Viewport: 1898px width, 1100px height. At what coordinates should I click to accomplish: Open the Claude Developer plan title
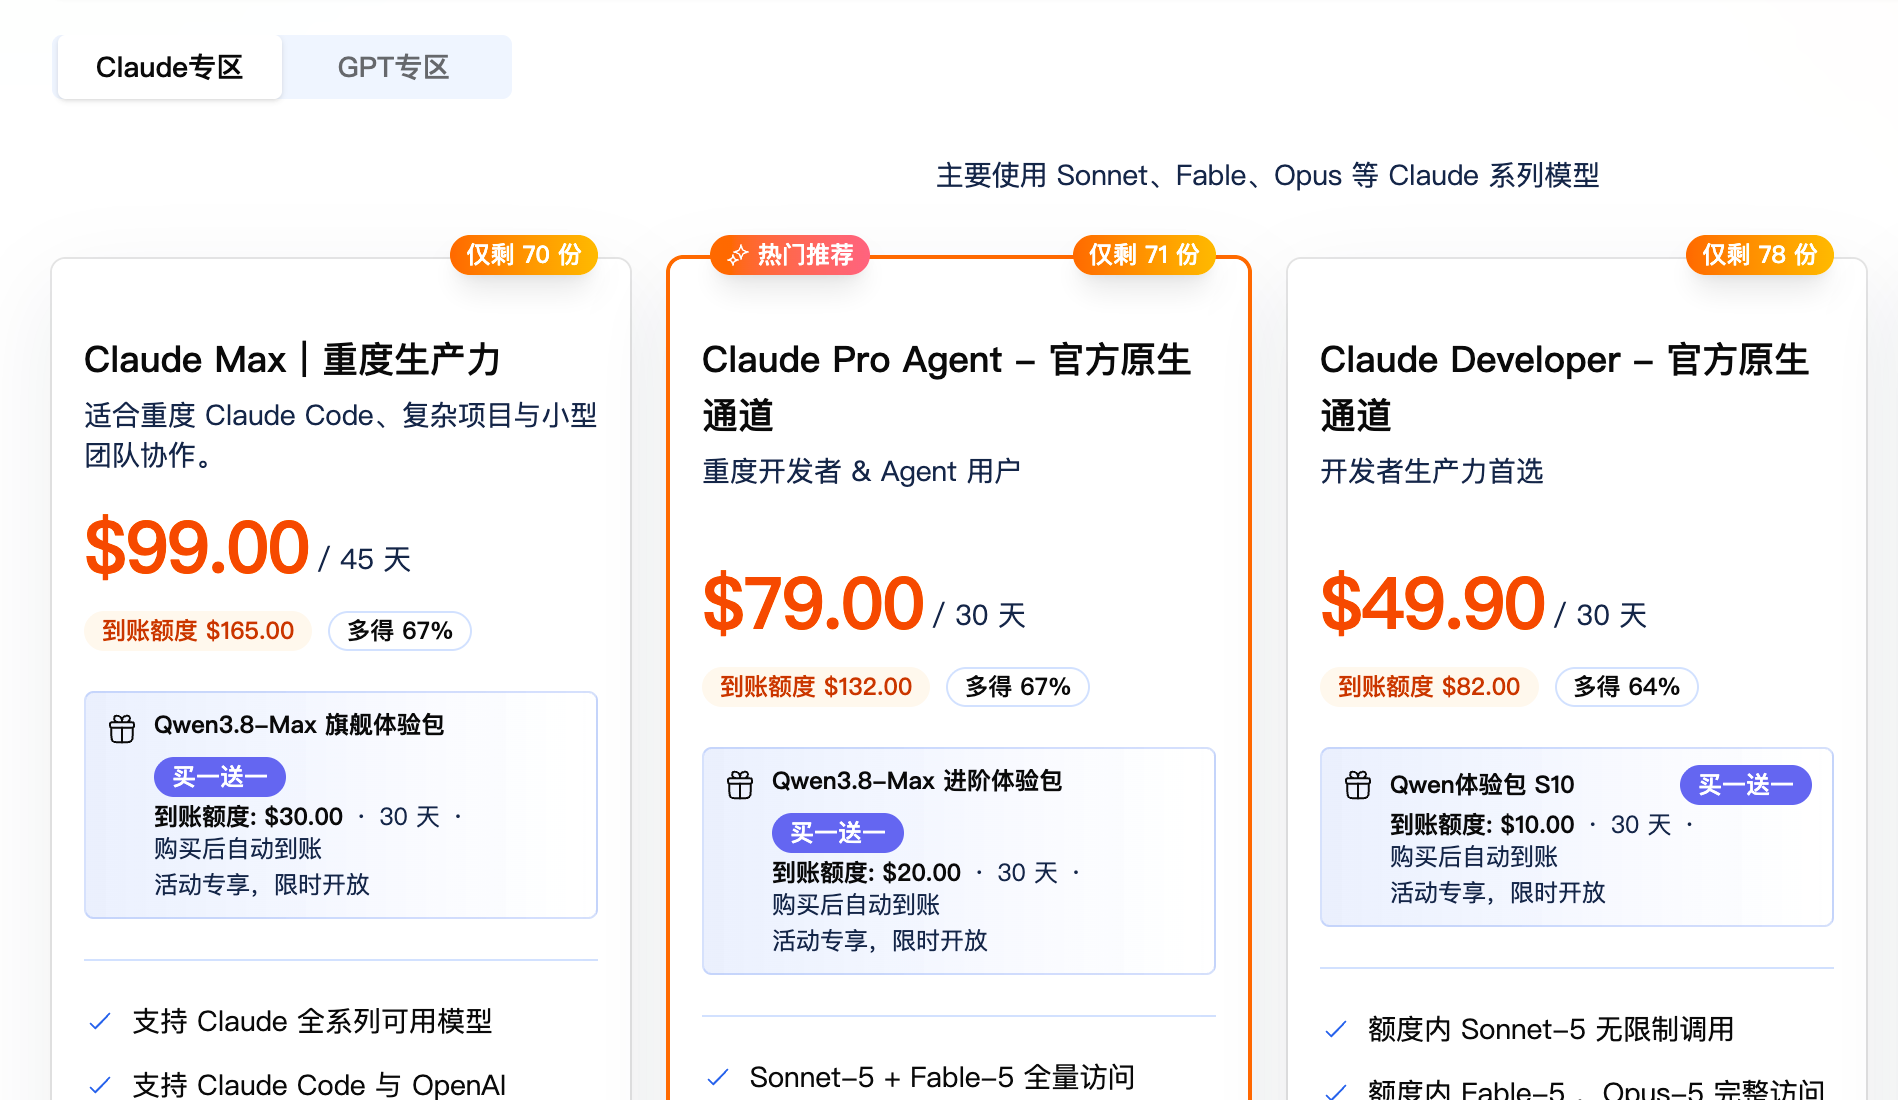[x=1565, y=387]
